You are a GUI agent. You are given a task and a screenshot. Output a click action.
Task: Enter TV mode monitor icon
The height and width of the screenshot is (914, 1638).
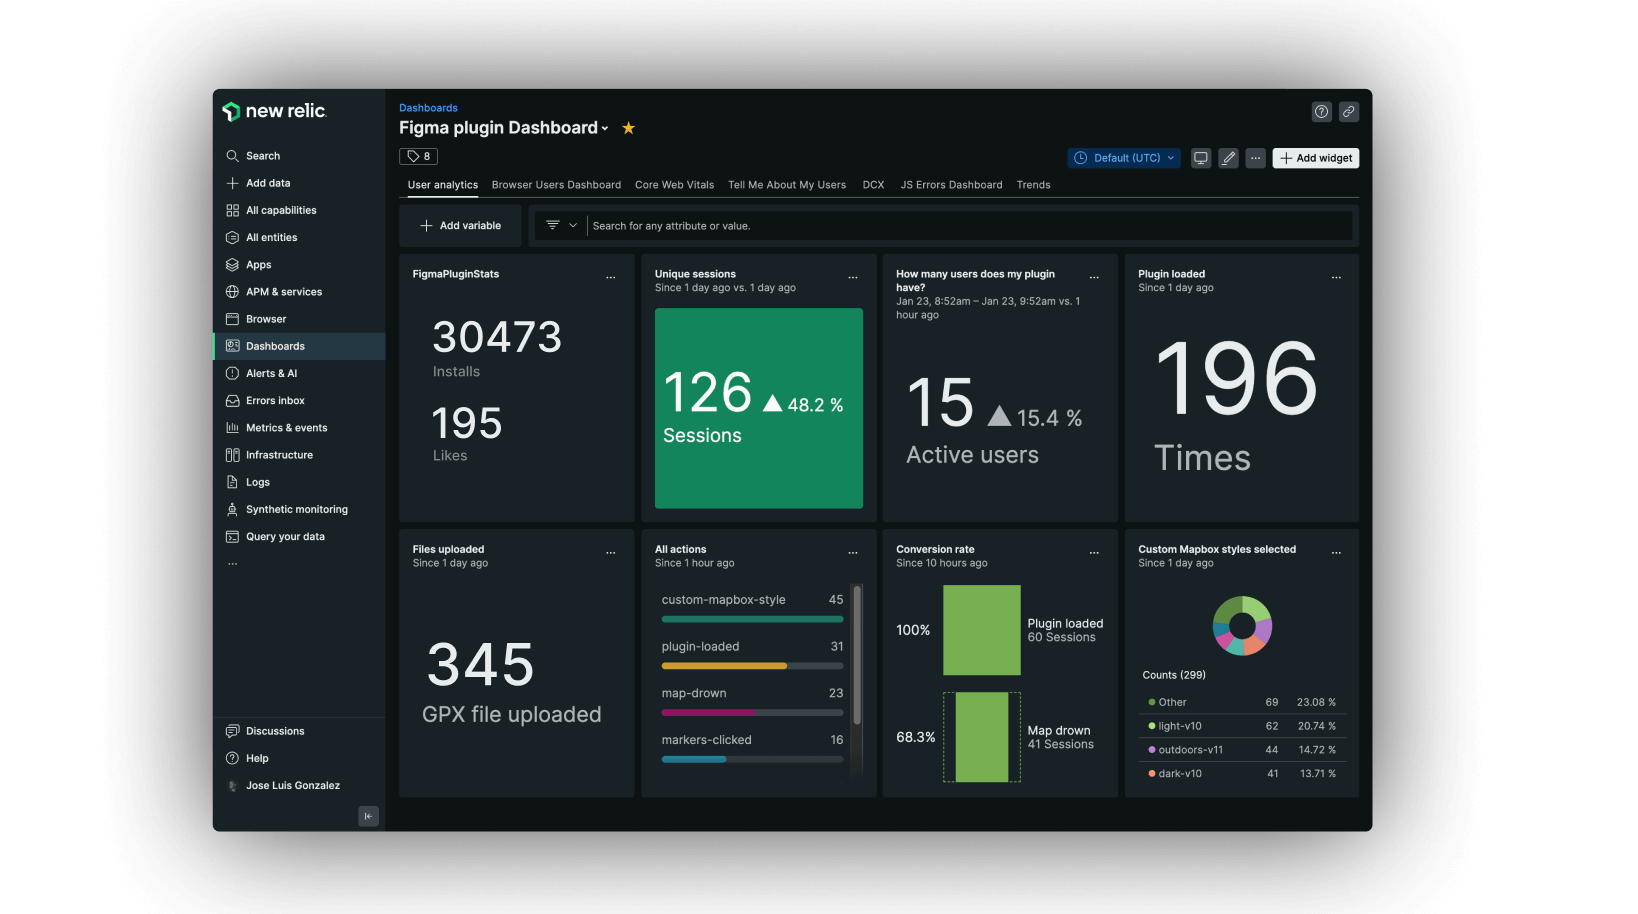[1201, 158]
